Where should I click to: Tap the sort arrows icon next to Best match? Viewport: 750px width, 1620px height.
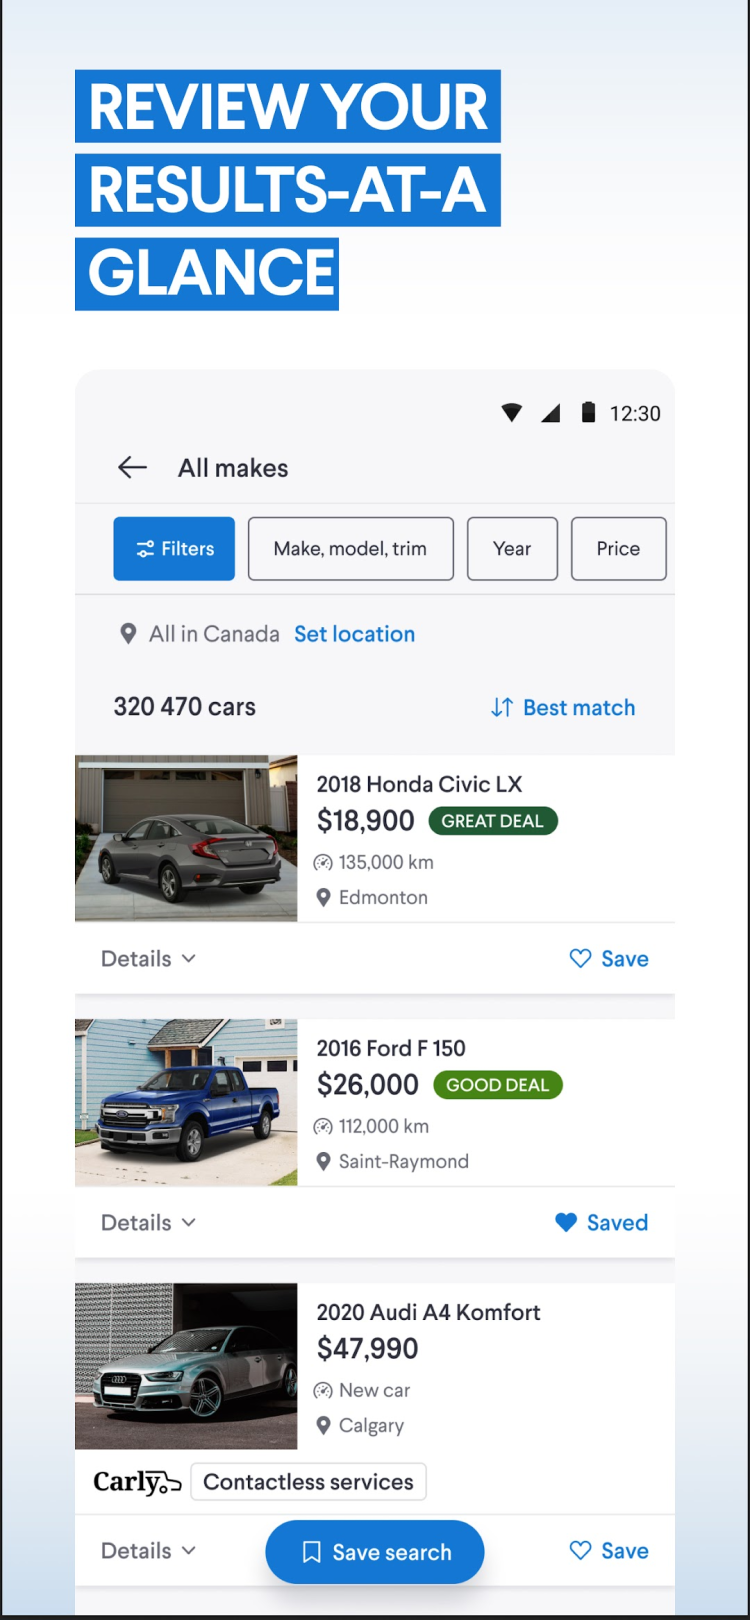[x=502, y=708]
